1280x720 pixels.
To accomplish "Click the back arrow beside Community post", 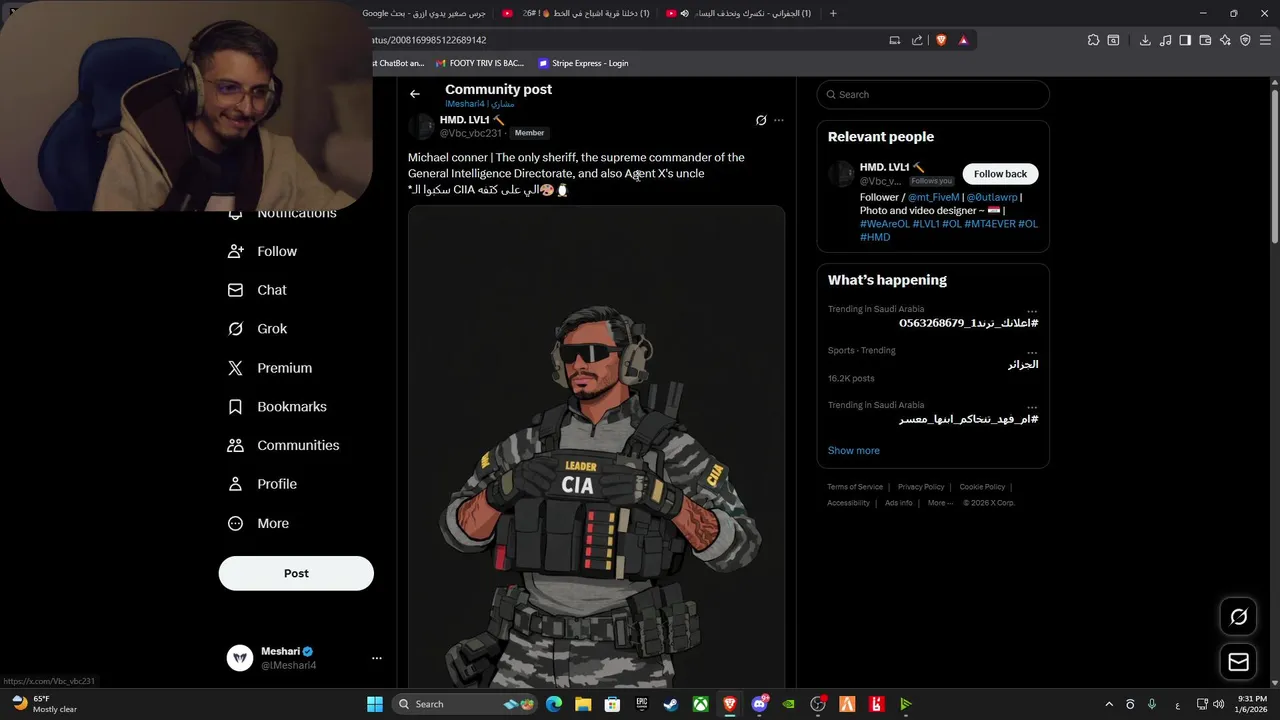I will coord(415,94).
